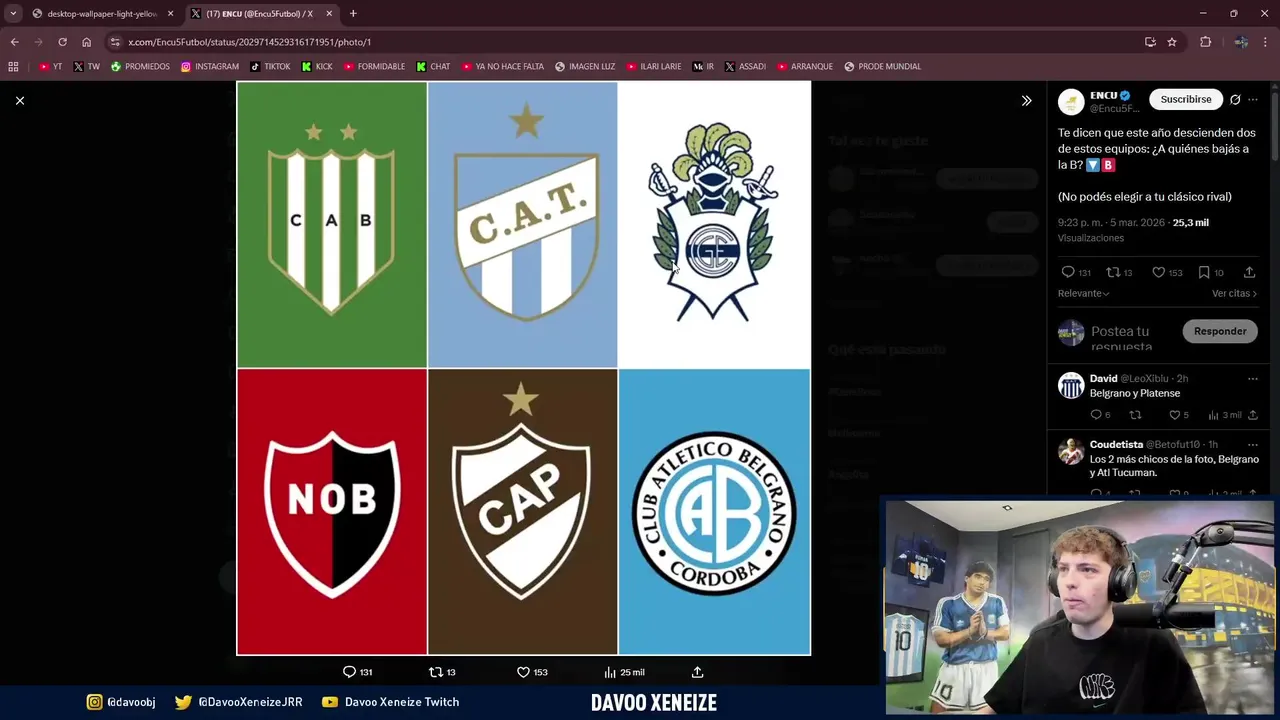Open the ILARI LARIE bookmark
Viewport: 1280px width, 720px height.
(654, 67)
